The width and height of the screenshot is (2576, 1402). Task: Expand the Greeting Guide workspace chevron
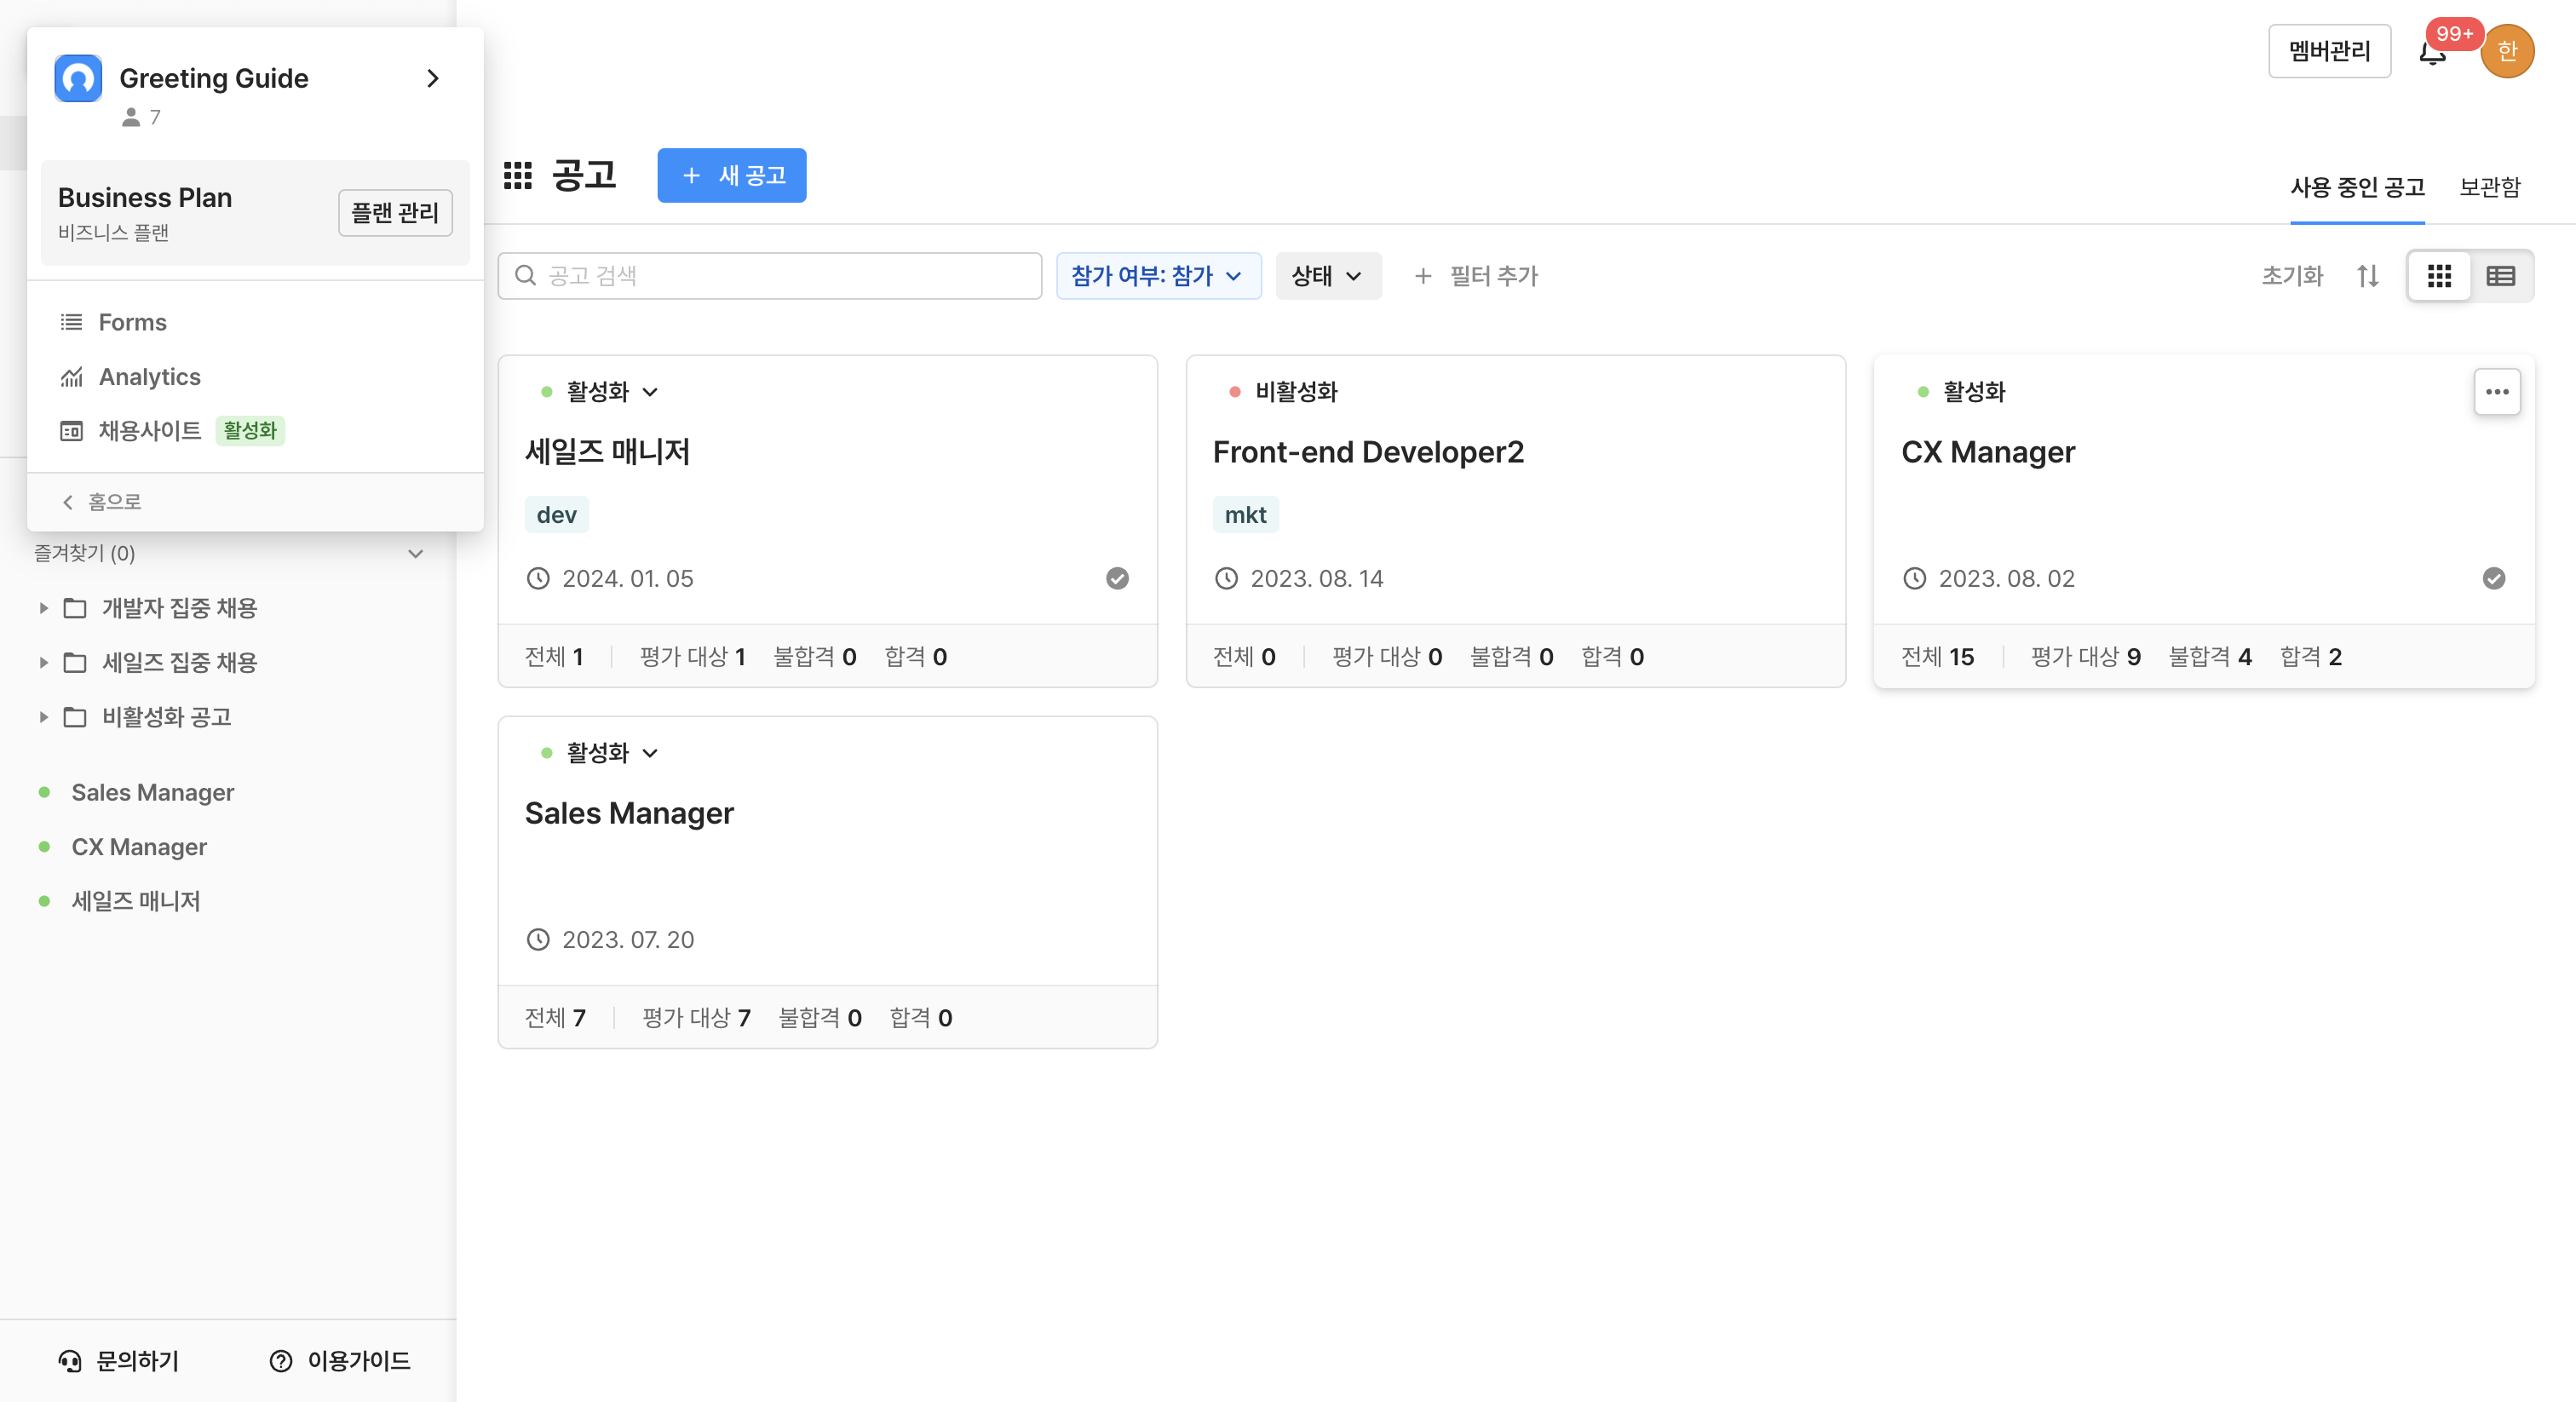(x=432, y=78)
